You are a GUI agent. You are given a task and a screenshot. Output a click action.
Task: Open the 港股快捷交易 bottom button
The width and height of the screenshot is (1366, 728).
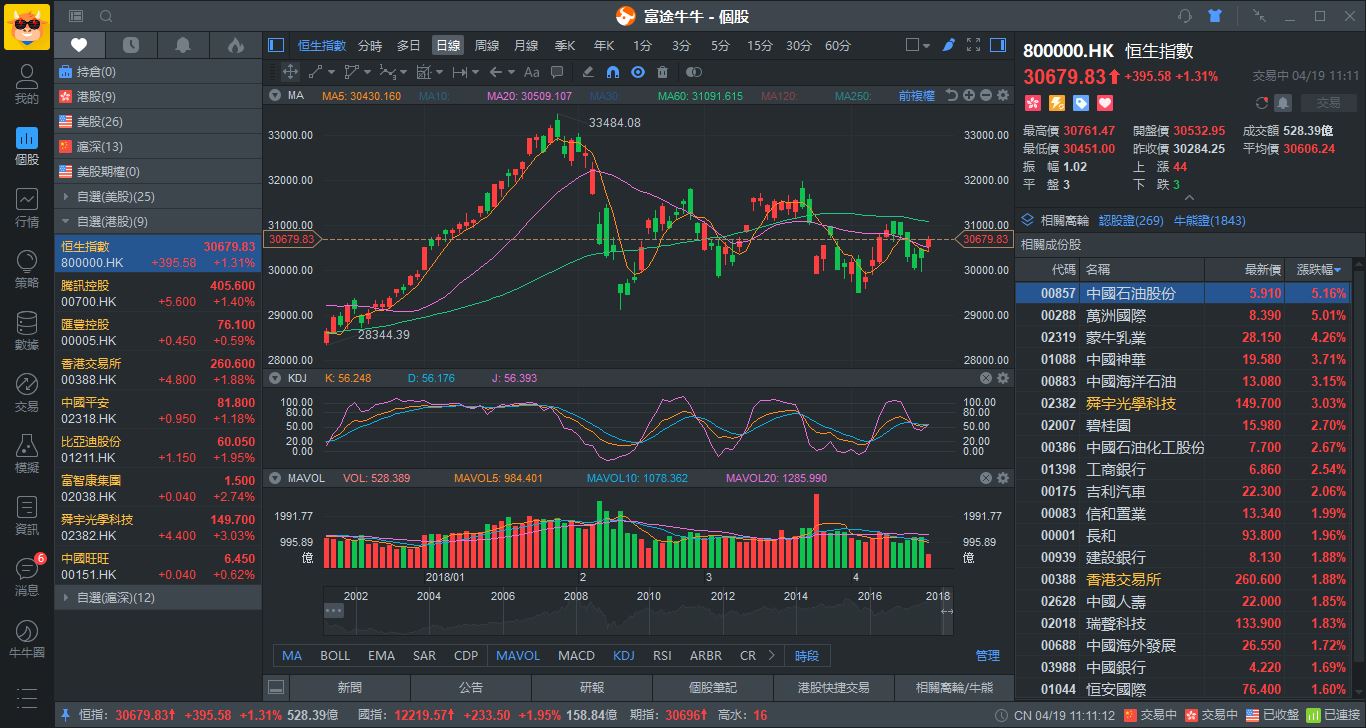pos(833,688)
